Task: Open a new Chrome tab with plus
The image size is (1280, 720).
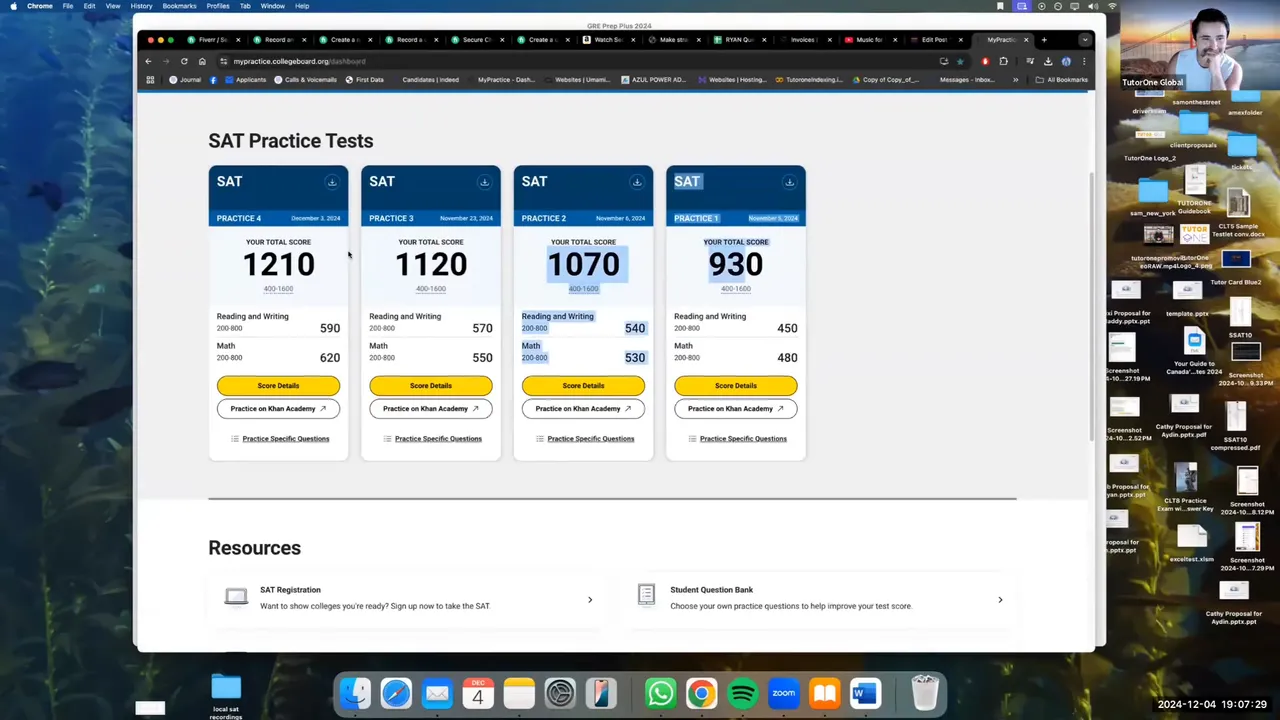Action: pyautogui.click(x=1044, y=40)
